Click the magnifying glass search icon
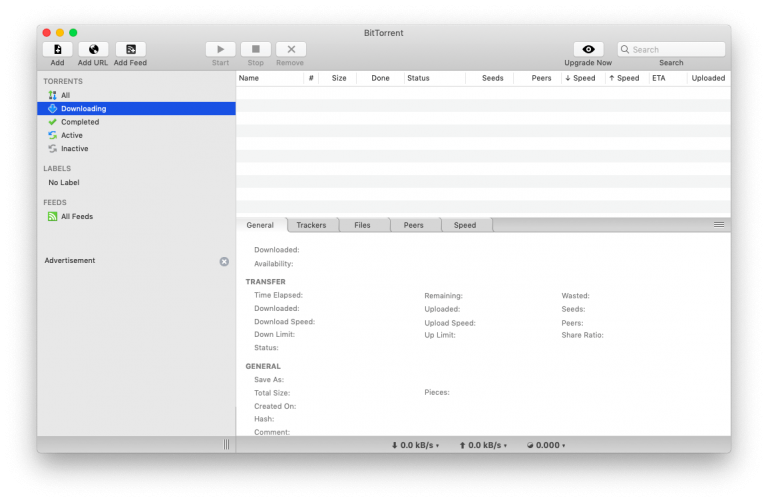 [x=625, y=49]
